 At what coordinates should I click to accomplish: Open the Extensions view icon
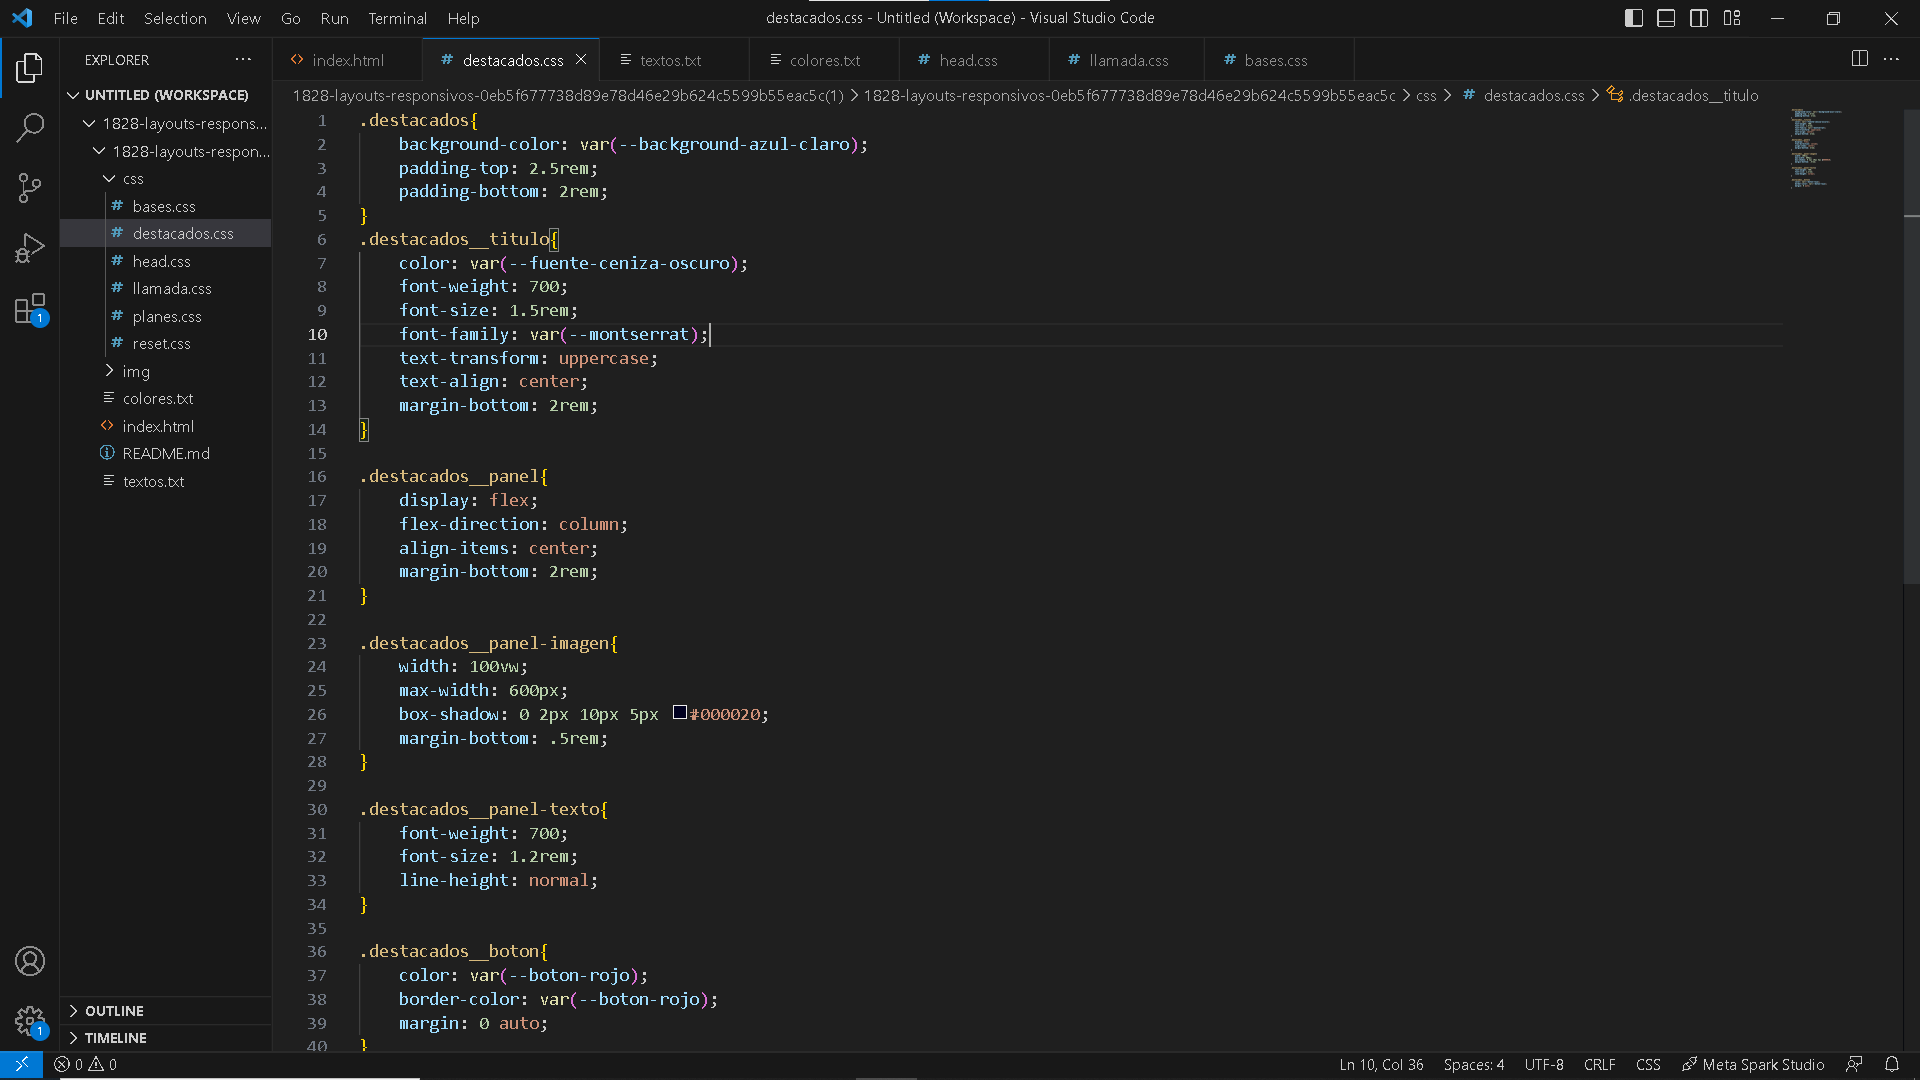pos(30,309)
